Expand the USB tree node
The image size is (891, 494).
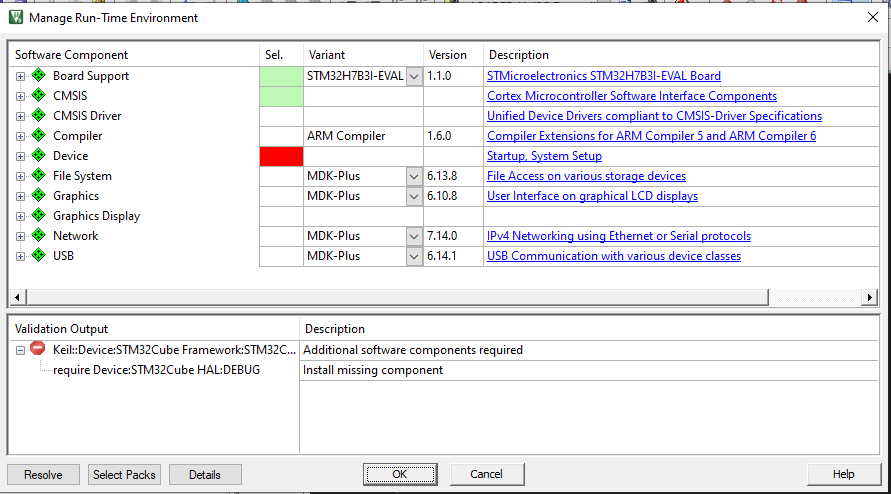click(x=20, y=256)
